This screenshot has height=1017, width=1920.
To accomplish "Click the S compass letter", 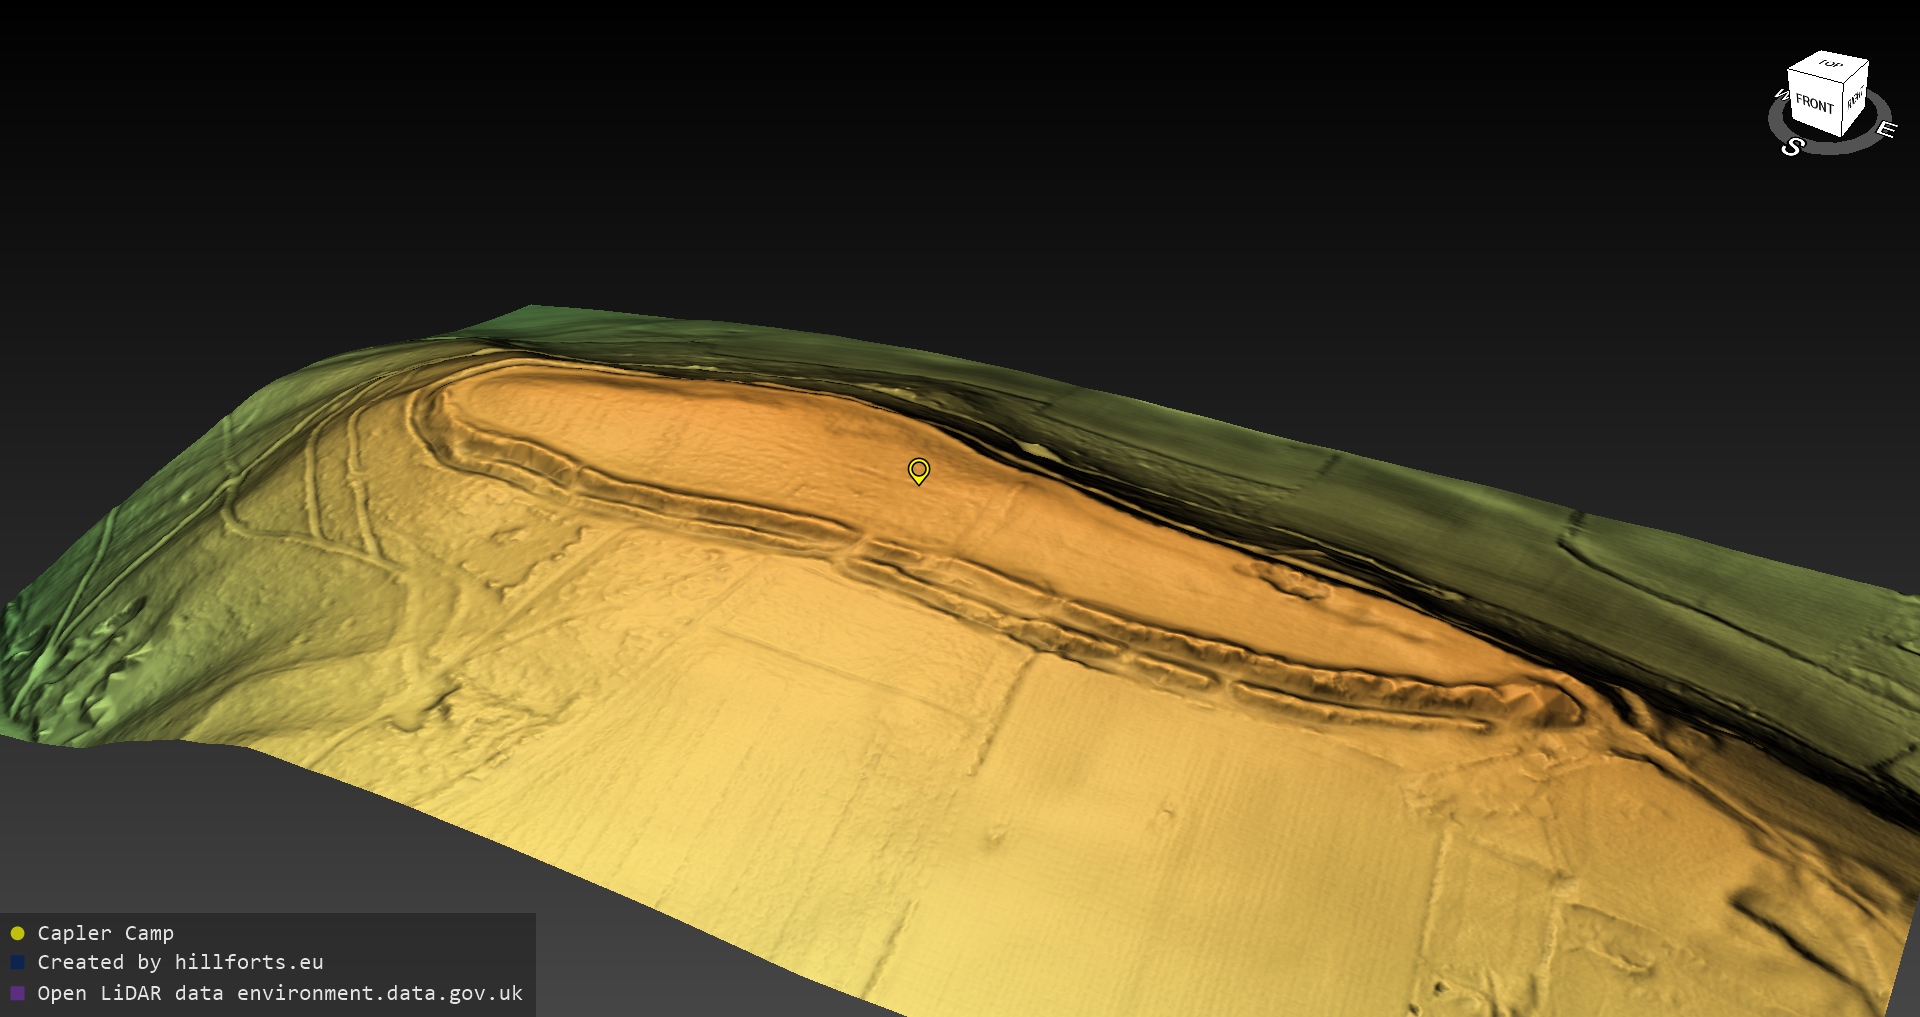I will (x=1792, y=147).
